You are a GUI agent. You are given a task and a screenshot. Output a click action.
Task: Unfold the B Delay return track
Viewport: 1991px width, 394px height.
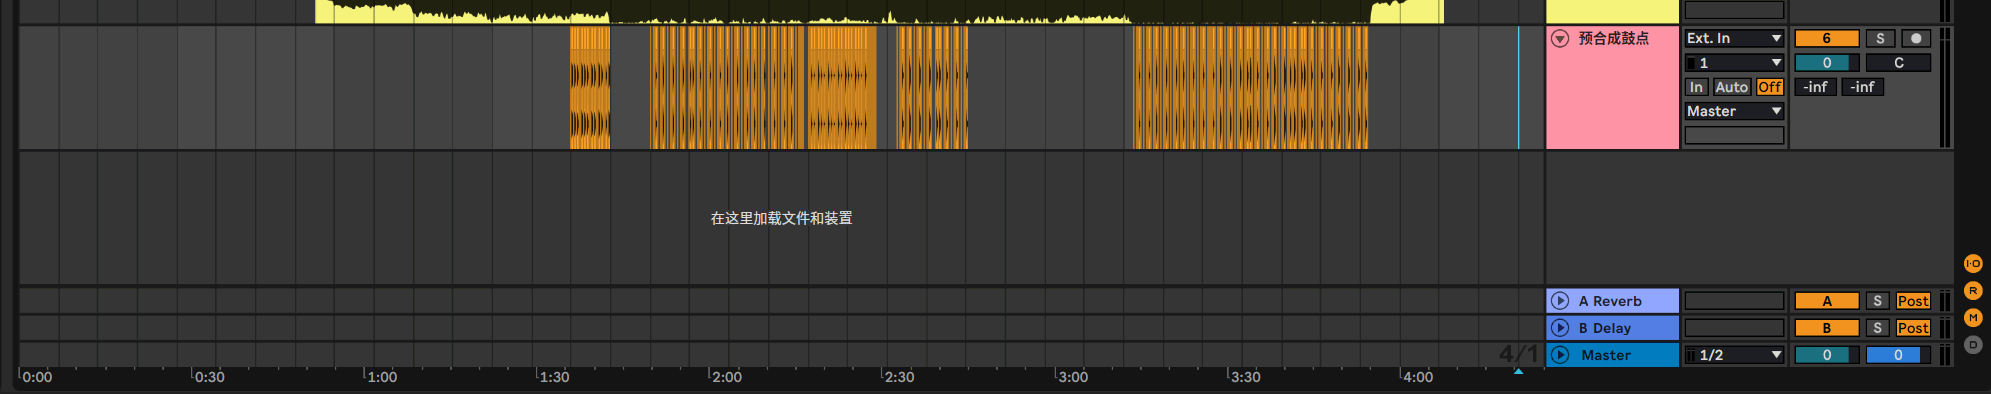pyautogui.click(x=1560, y=328)
